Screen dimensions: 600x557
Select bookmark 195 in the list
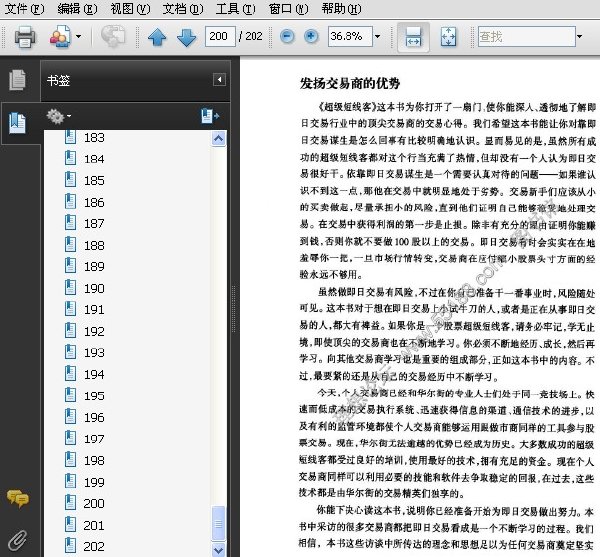tap(94, 396)
